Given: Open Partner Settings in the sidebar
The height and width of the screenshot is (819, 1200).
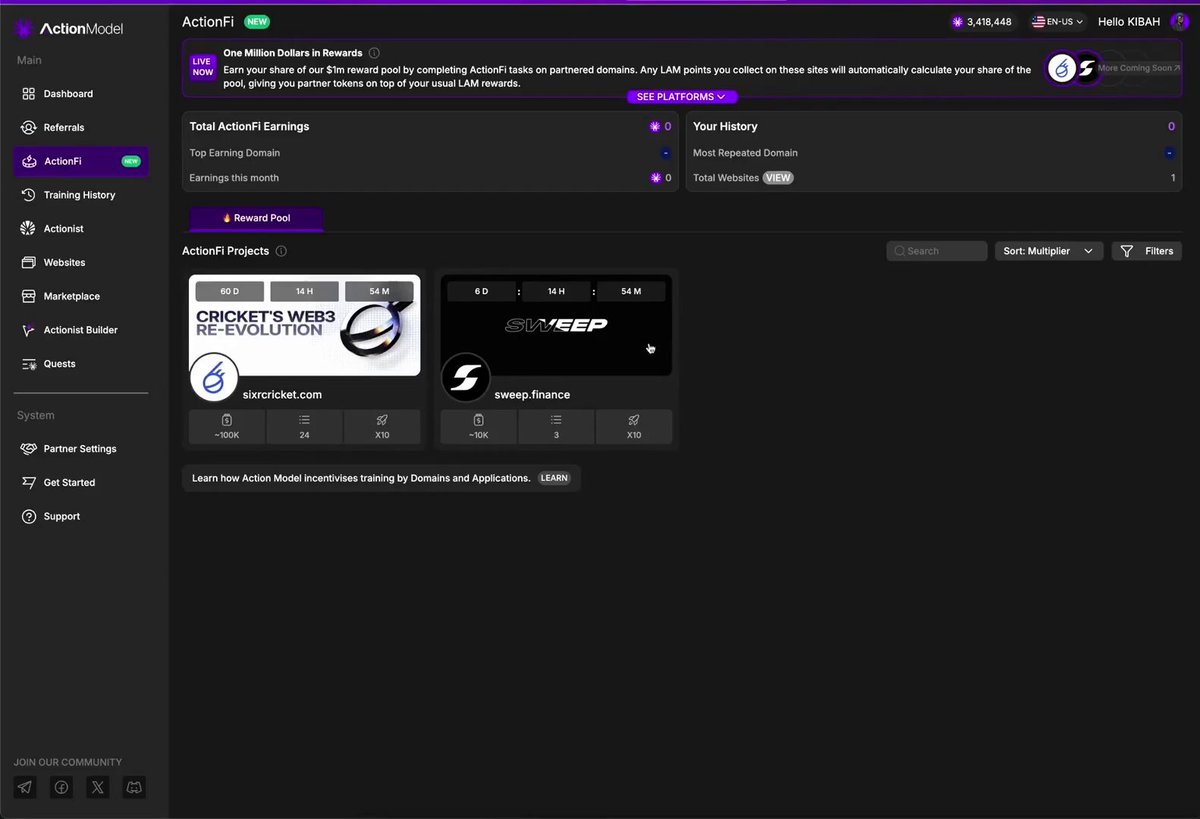Looking at the screenshot, I should pyautogui.click(x=81, y=449).
